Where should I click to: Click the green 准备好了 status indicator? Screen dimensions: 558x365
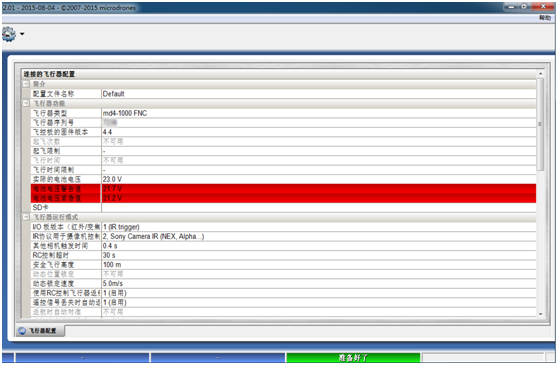point(353,358)
